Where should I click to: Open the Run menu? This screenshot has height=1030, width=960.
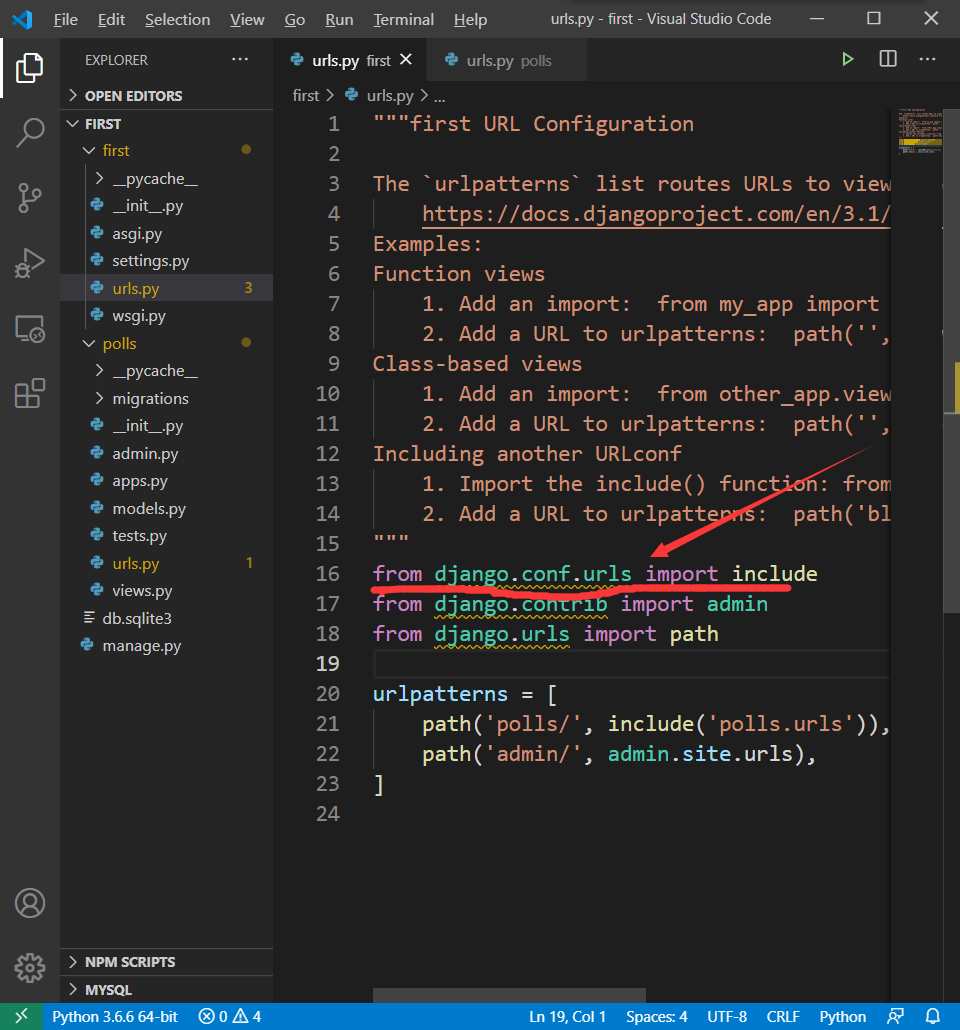pyautogui.click(x=339, y=20)
